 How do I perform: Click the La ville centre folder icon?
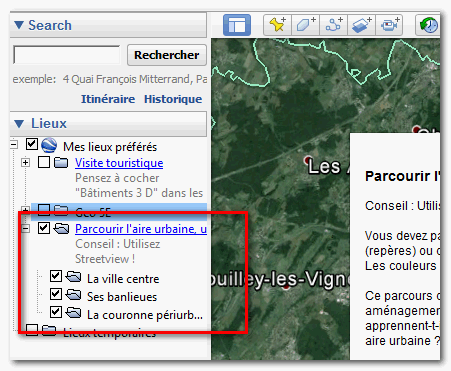73,277
